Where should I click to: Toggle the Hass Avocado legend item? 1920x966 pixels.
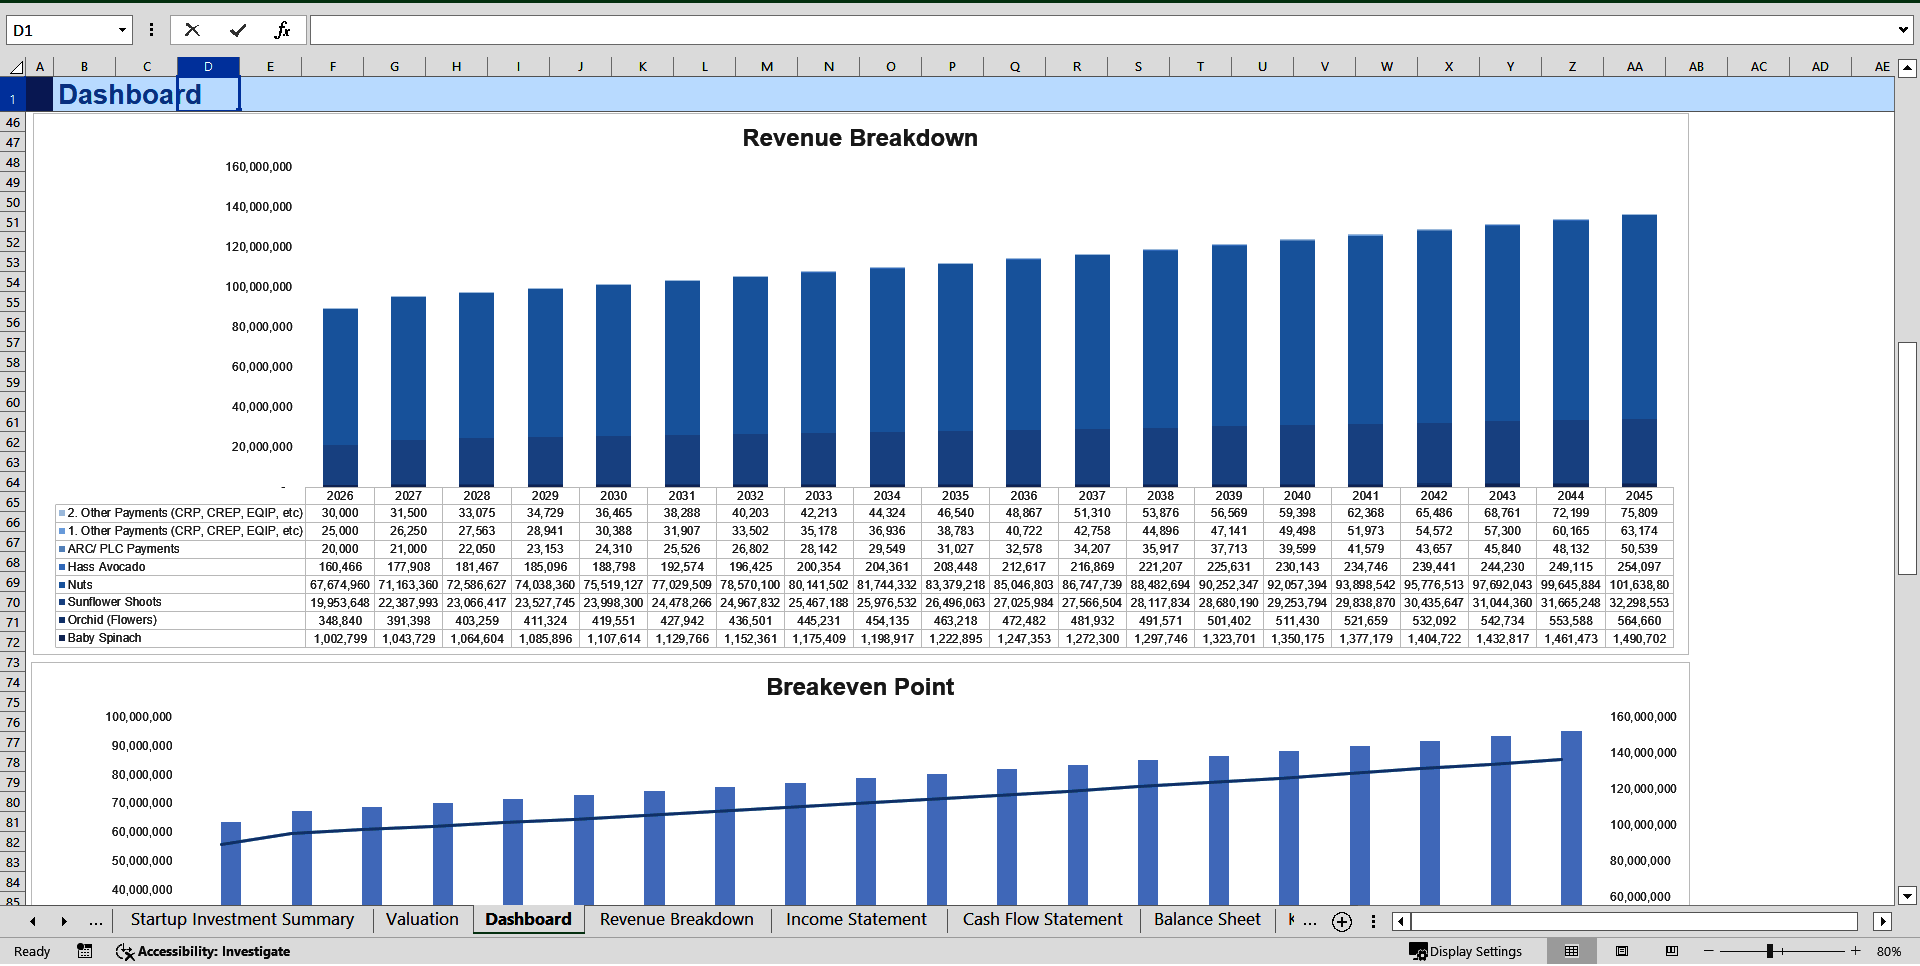106,567
